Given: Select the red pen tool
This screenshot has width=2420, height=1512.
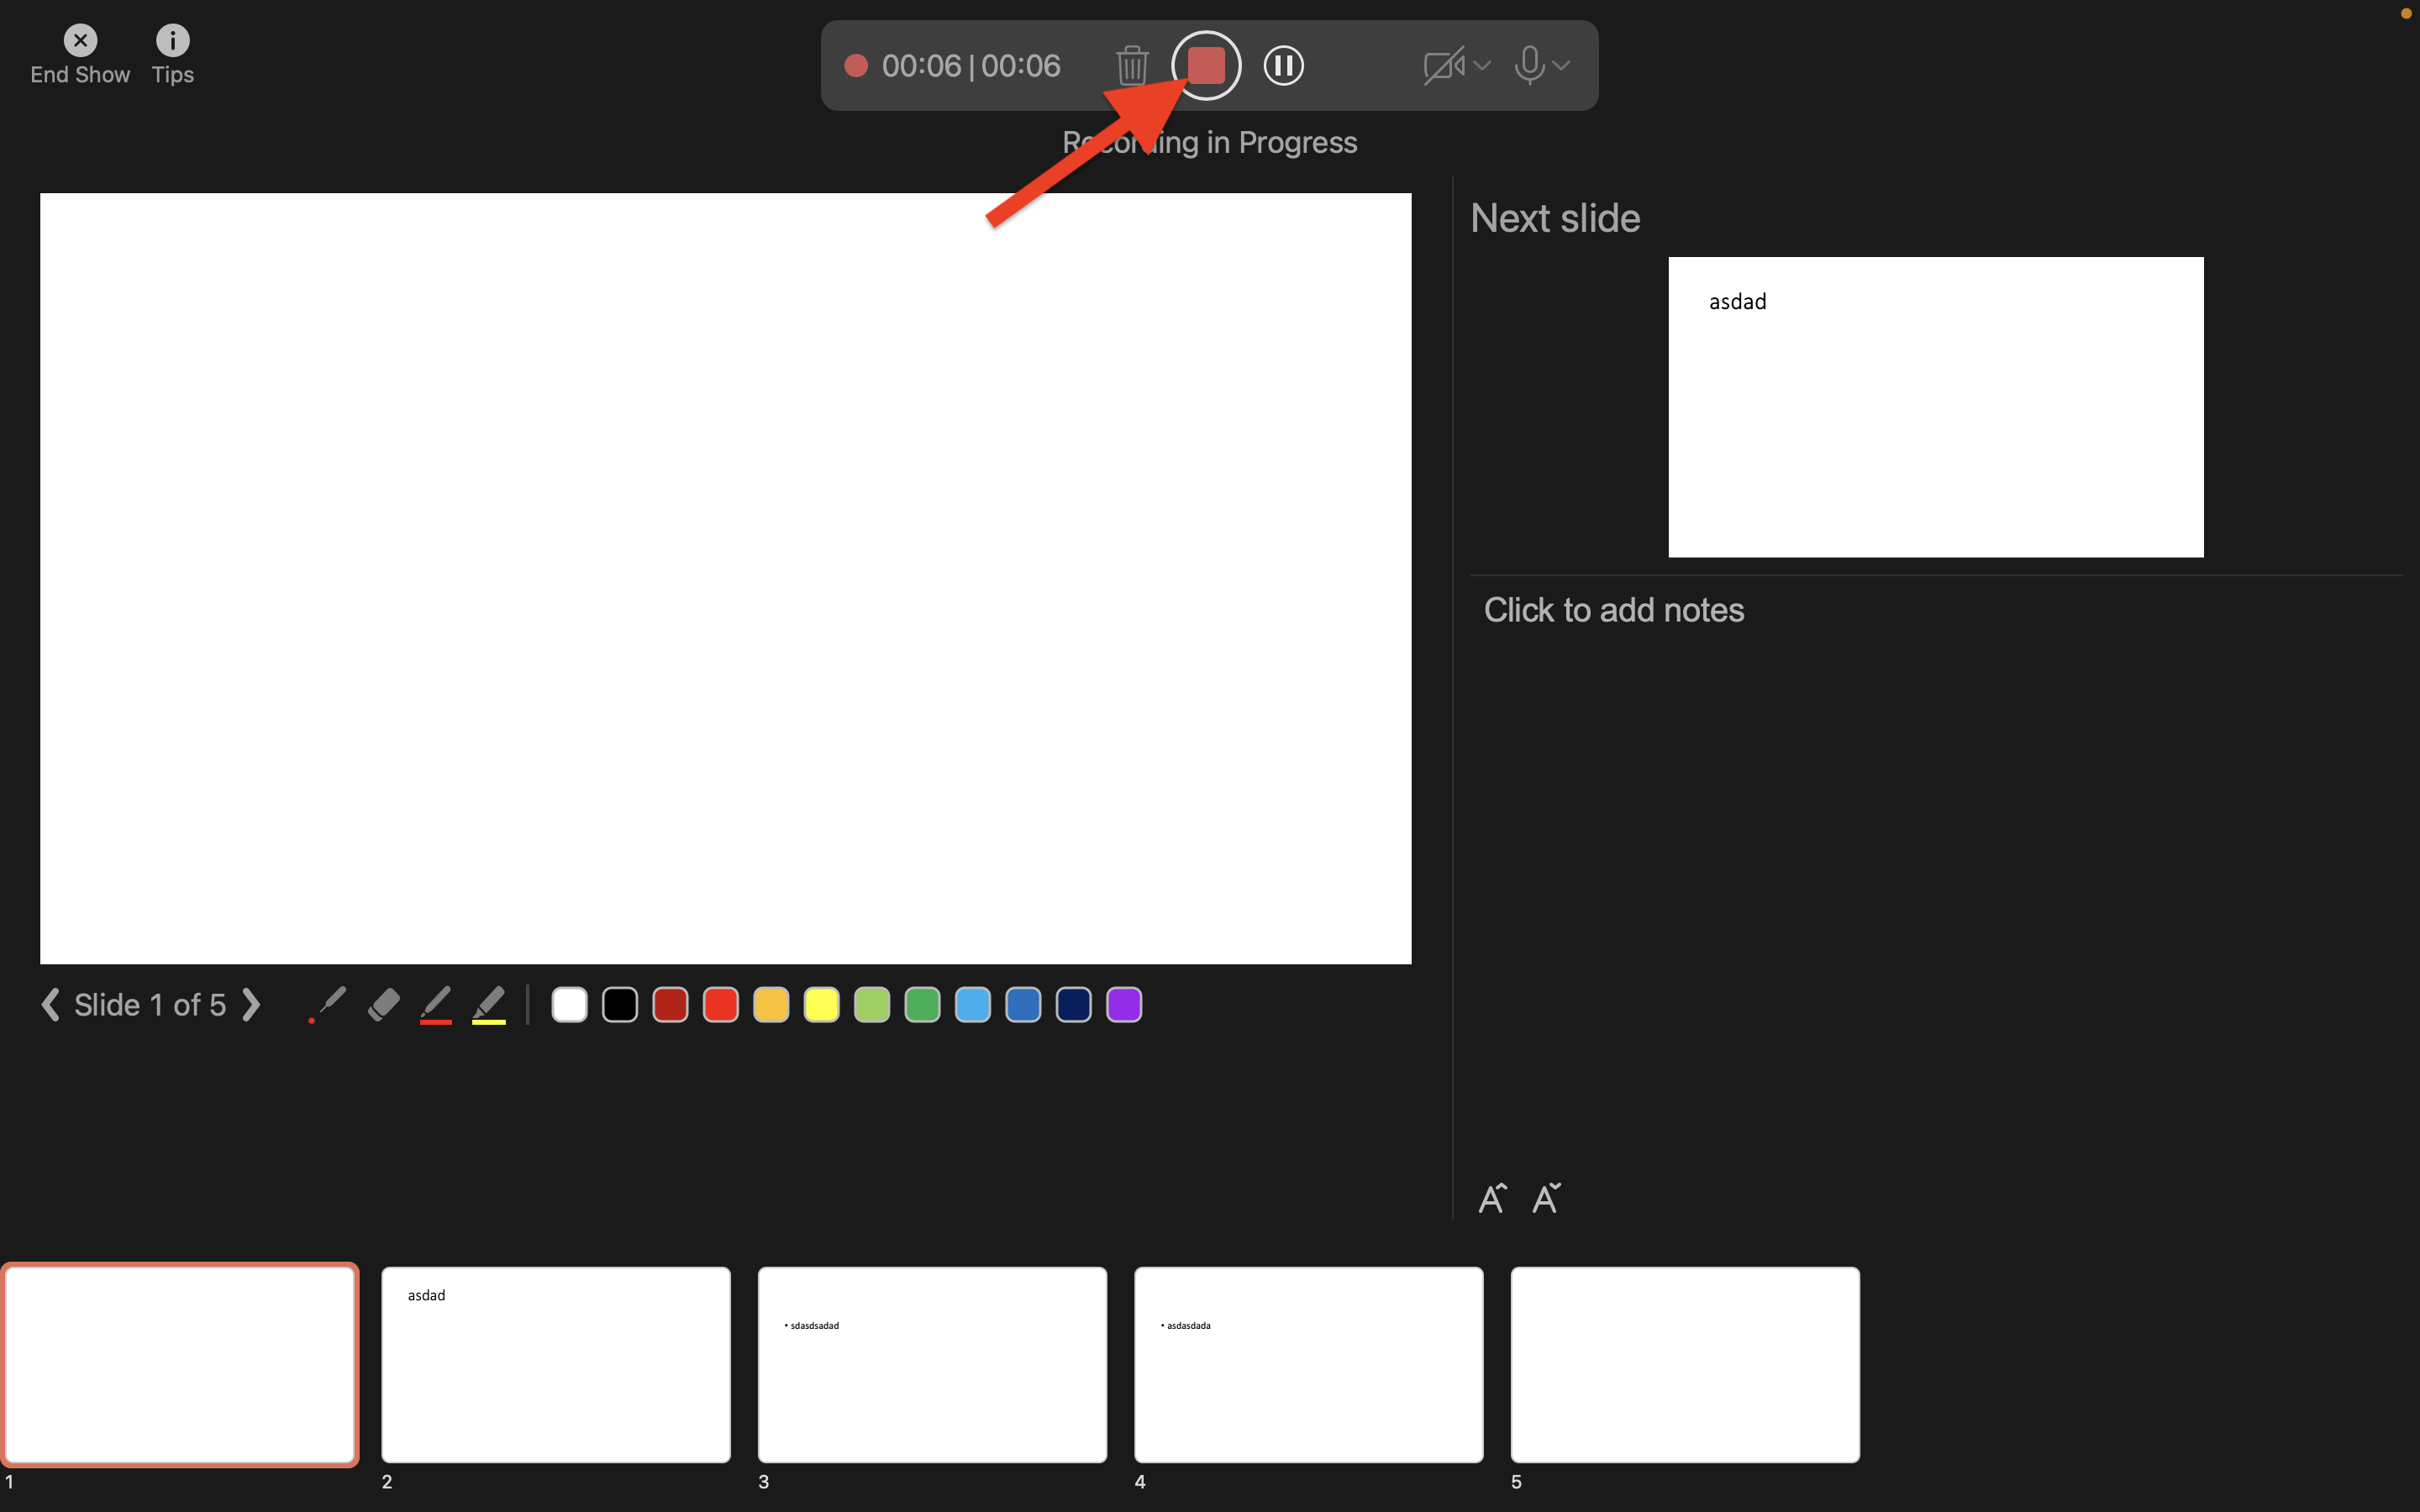Looking at the screenshot, I should tap(435, 1004).
